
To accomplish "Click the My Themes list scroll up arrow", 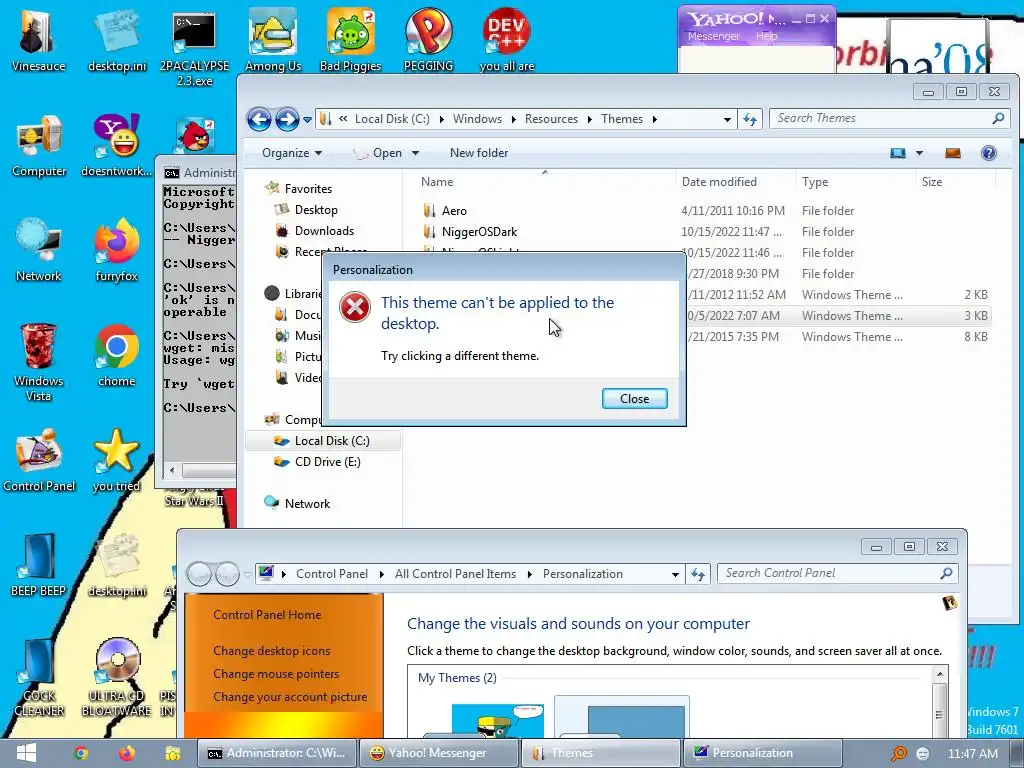I will [x=940, y=674].
